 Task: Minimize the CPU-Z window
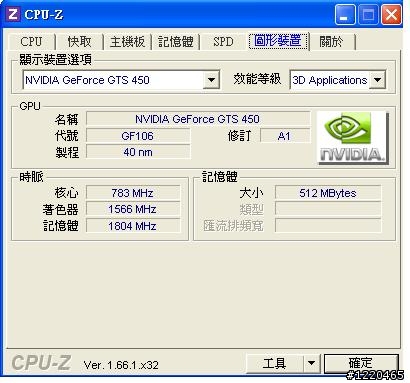pos(345,14)
